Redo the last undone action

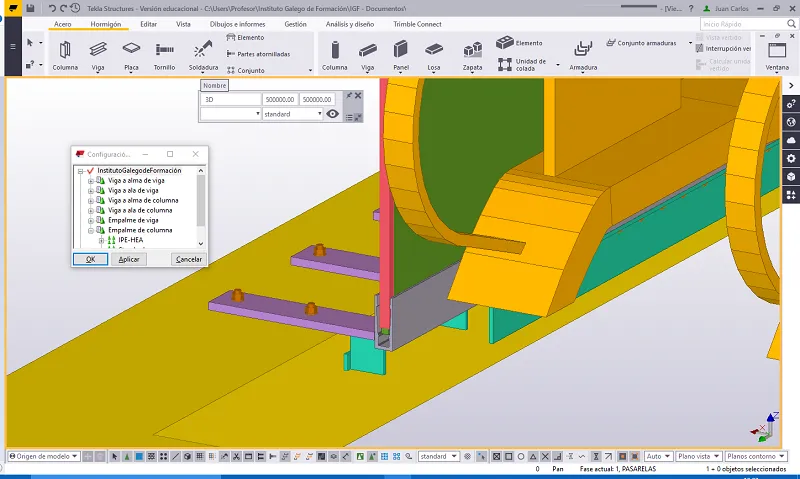[63, 8]
